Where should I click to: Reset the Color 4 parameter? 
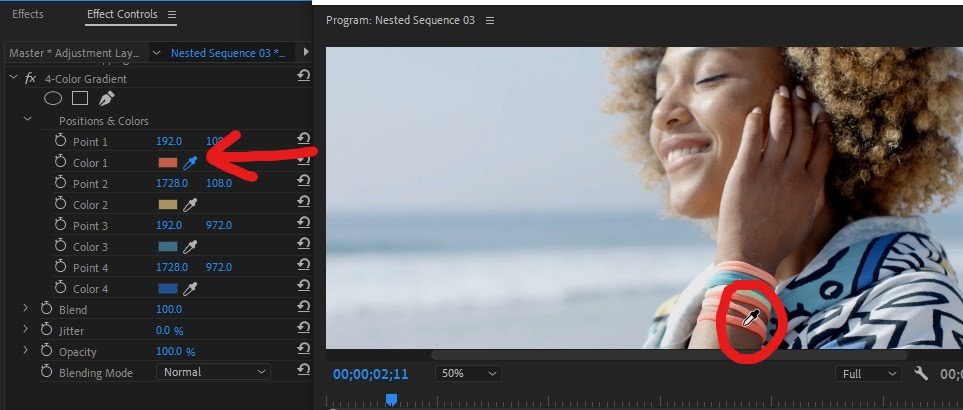pyautogui.click(x=303, y=285)
